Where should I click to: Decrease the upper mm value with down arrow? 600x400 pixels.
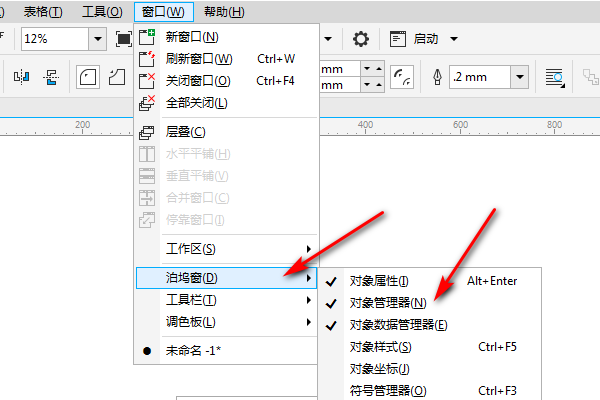click(x=367, y=69)
